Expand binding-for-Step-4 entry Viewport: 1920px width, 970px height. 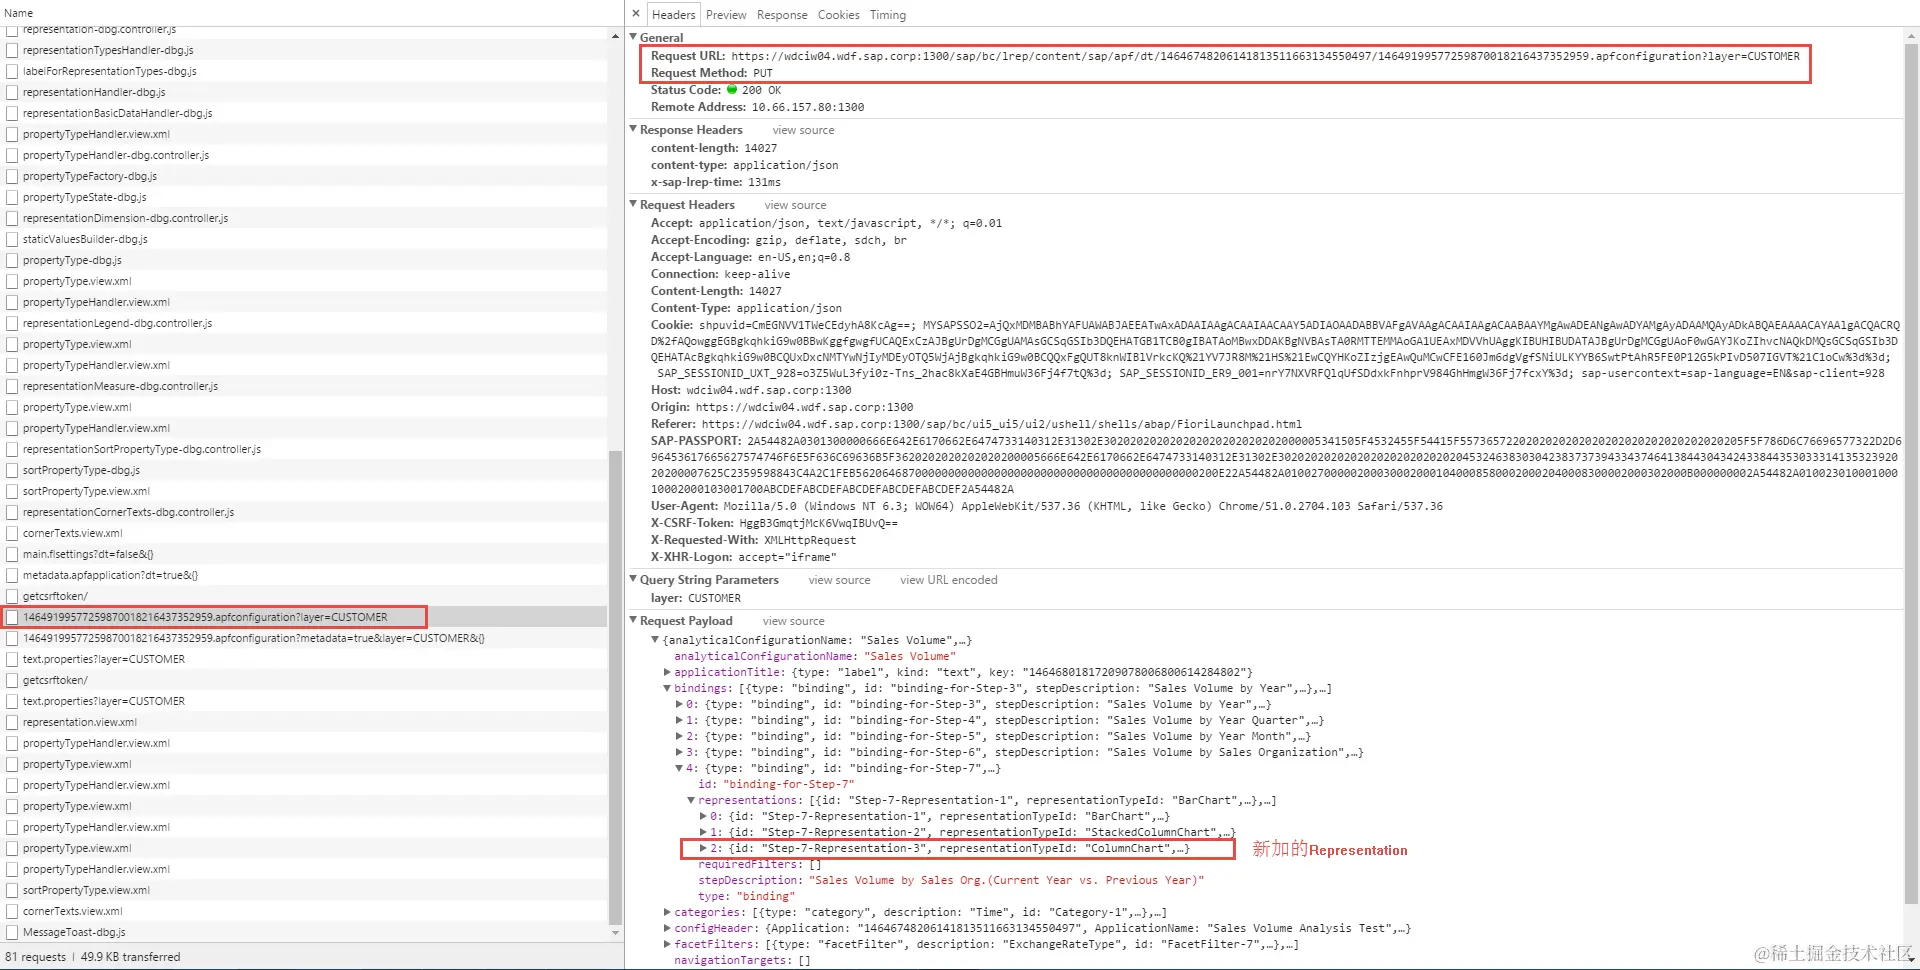[x=679, y=720]
